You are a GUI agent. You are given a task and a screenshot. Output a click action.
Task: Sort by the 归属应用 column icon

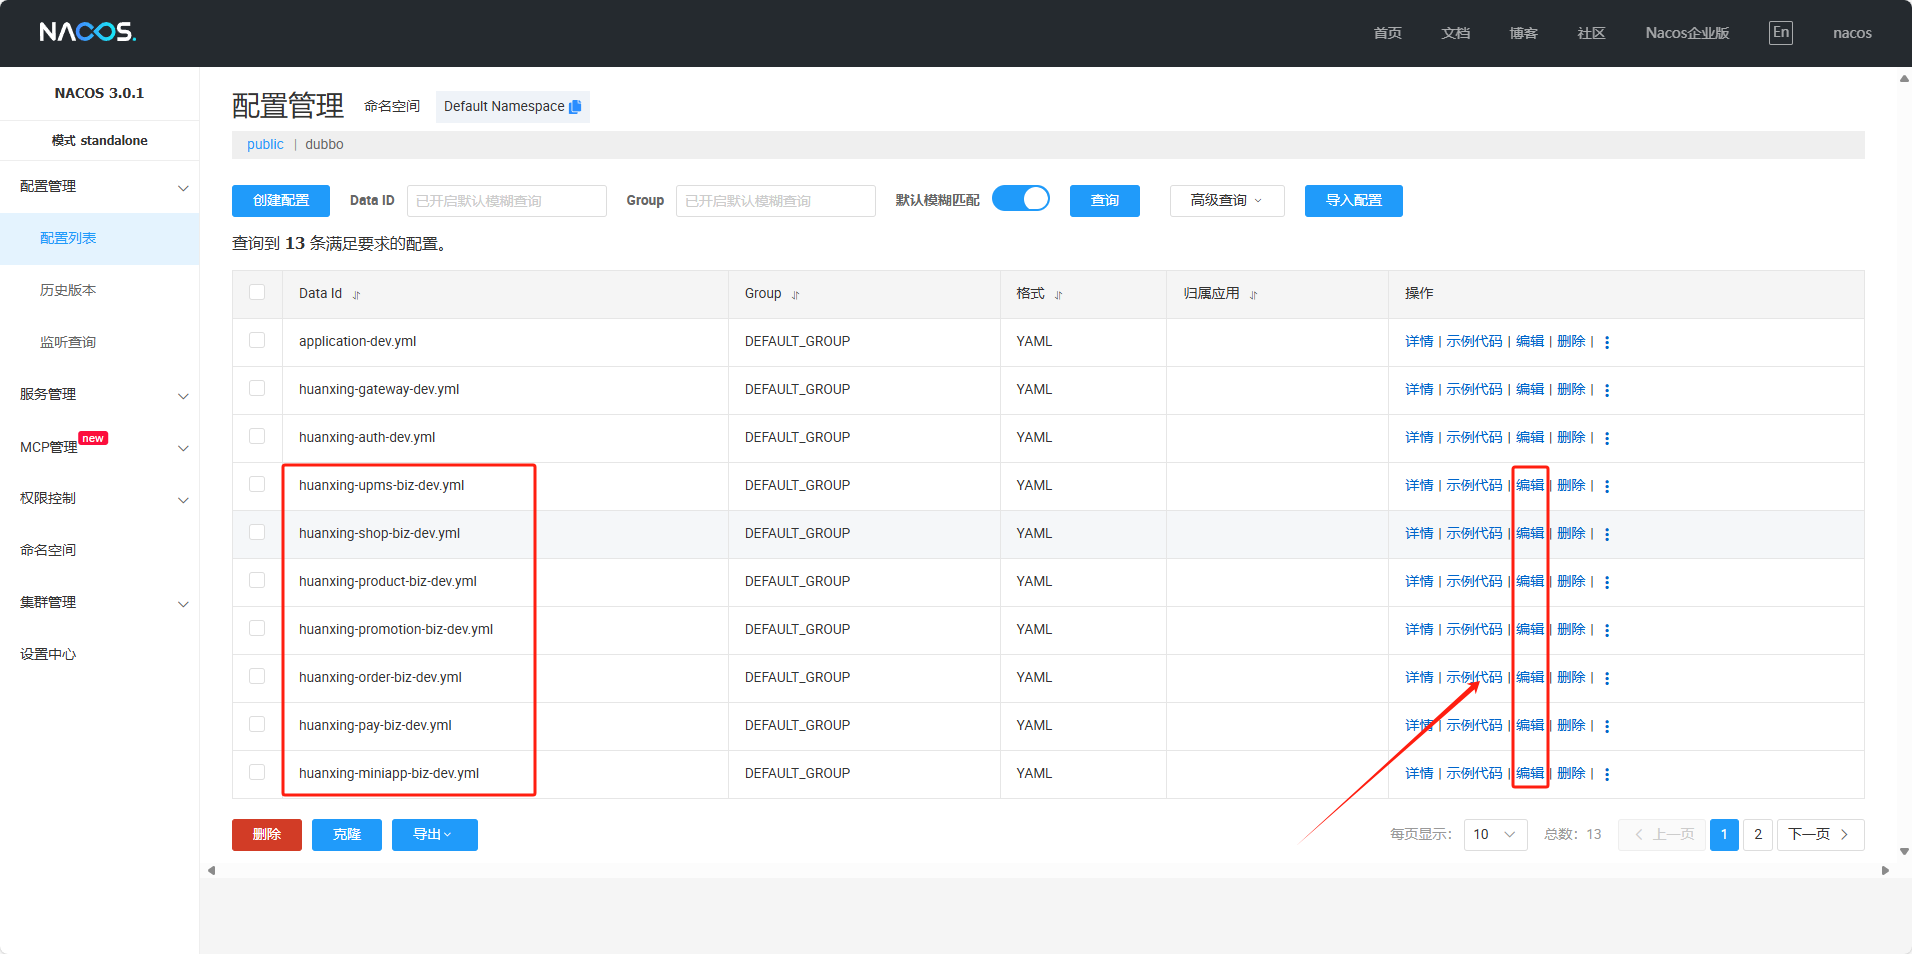pos(1253,295)
